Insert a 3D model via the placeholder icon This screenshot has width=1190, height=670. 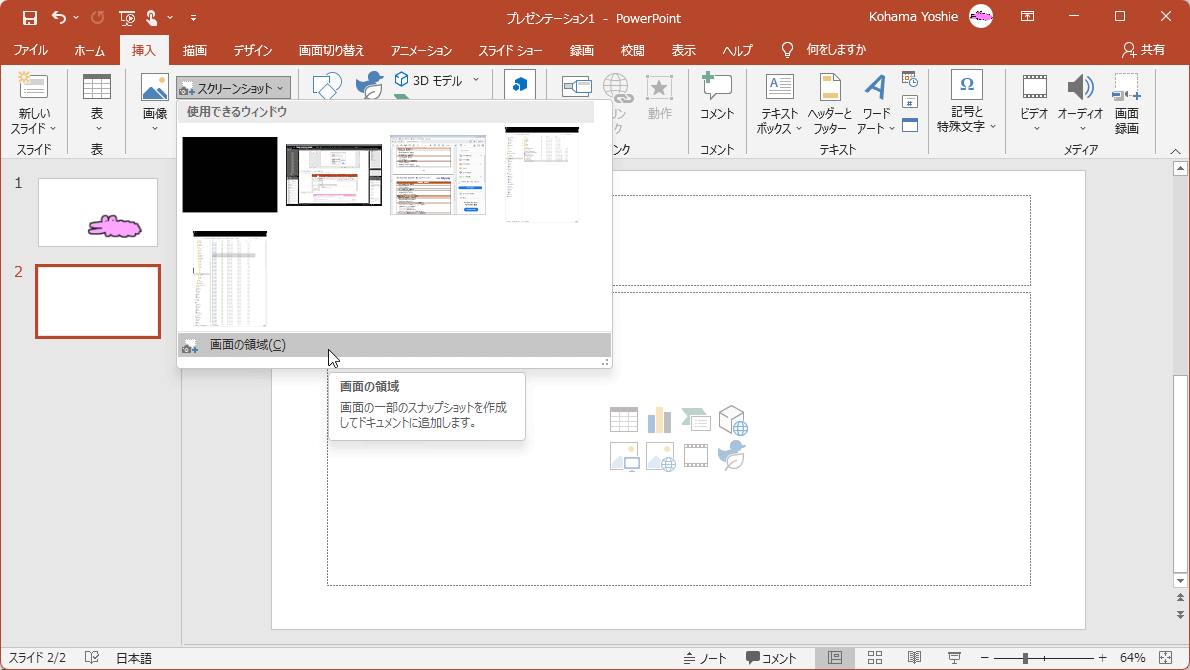coord(731,419)
